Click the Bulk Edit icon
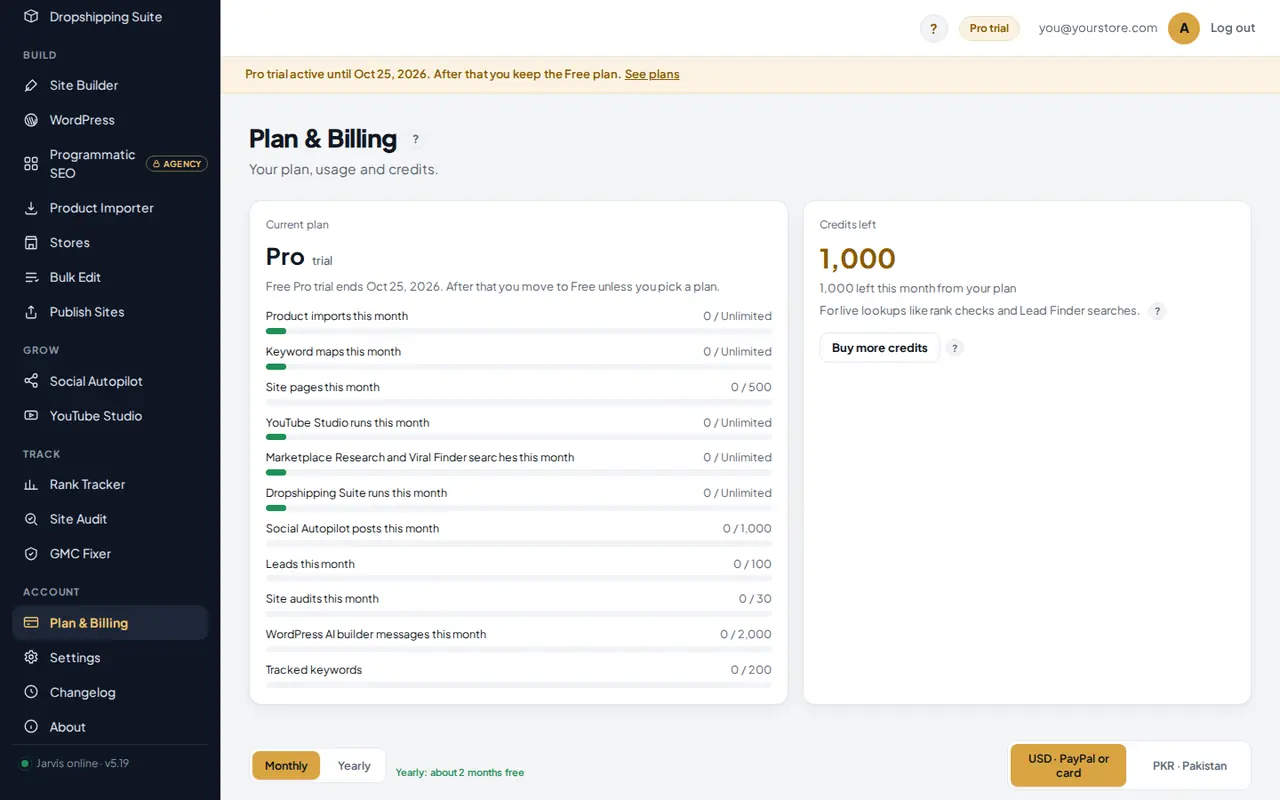The image size is (1280, 800). pyautogui.click(x=31, y=277)
